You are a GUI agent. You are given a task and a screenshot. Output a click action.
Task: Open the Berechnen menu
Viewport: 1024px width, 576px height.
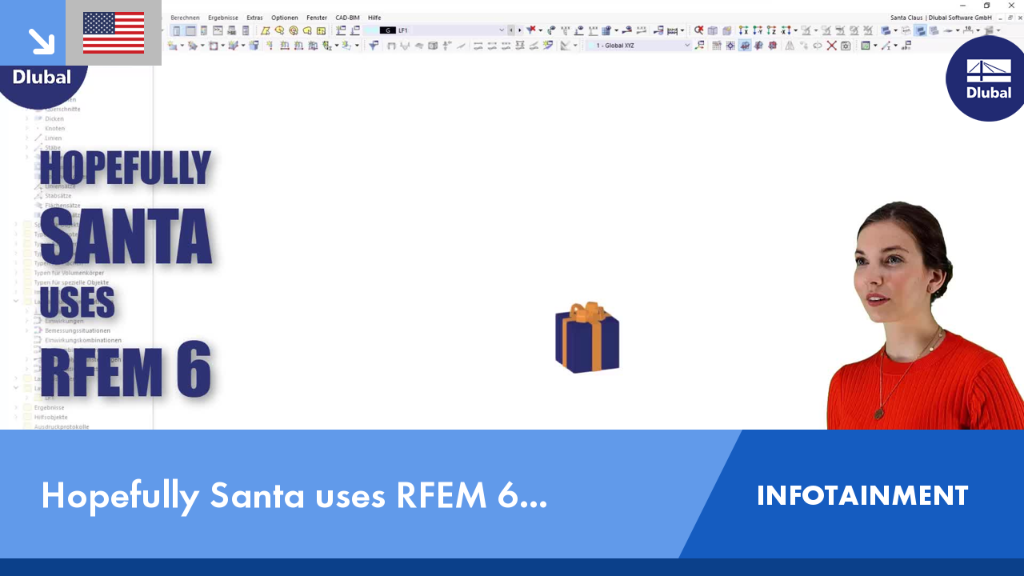185,18
